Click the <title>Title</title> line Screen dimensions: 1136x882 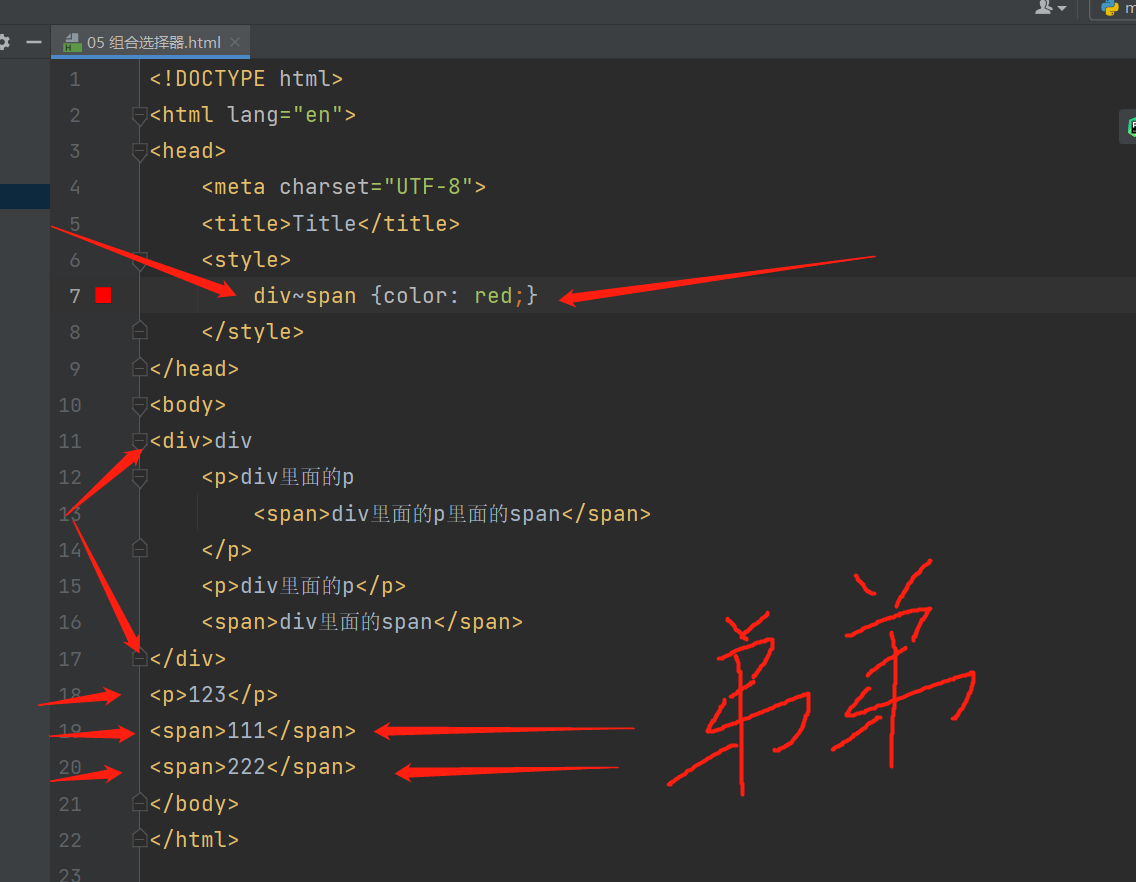[x=330, y=223]
